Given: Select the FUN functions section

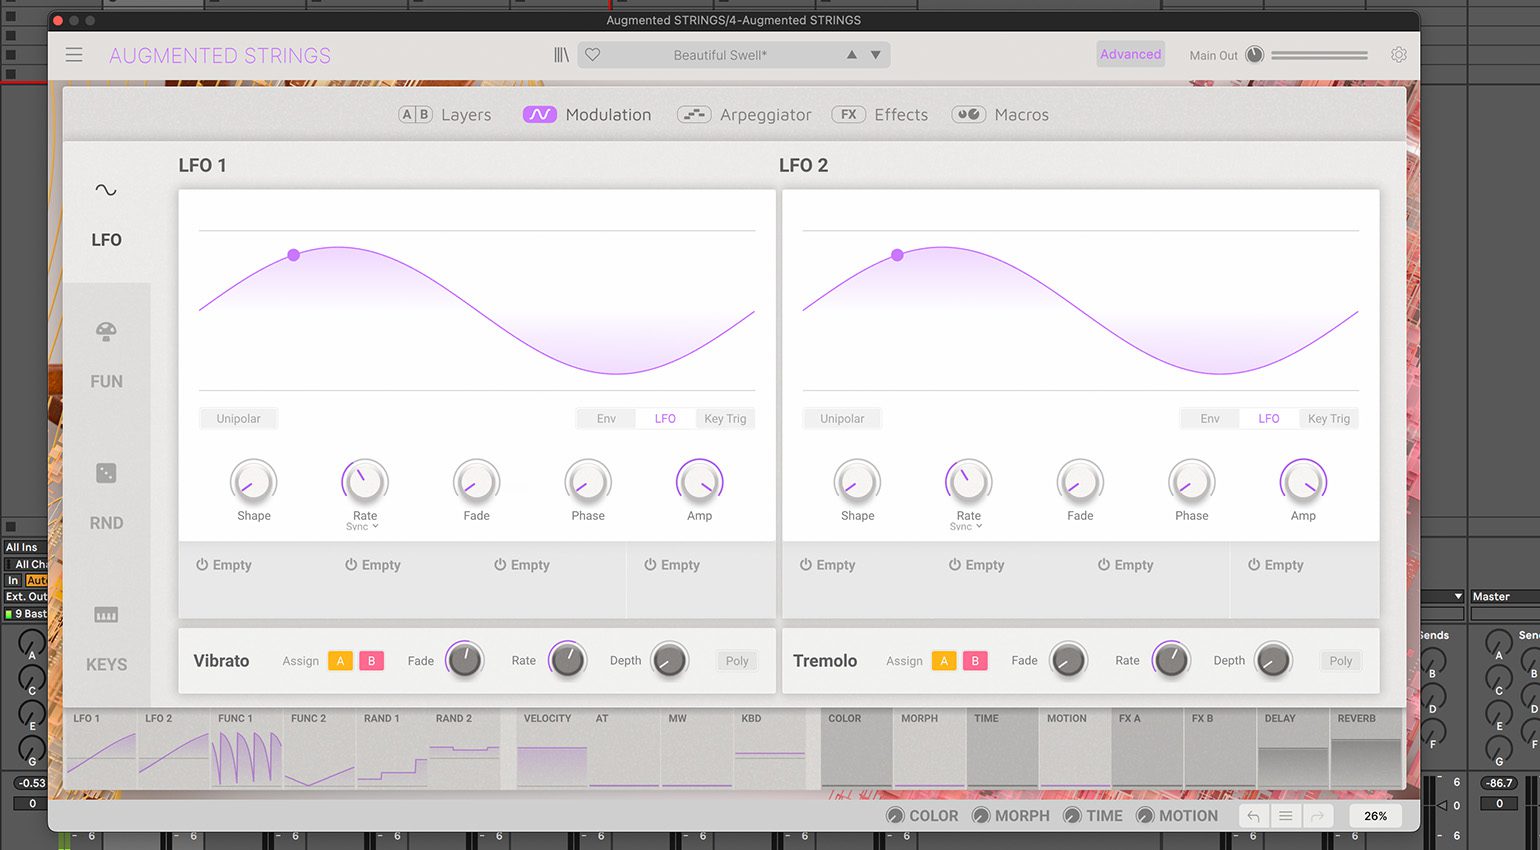Looking at the screenshot, I should [106, 356].
